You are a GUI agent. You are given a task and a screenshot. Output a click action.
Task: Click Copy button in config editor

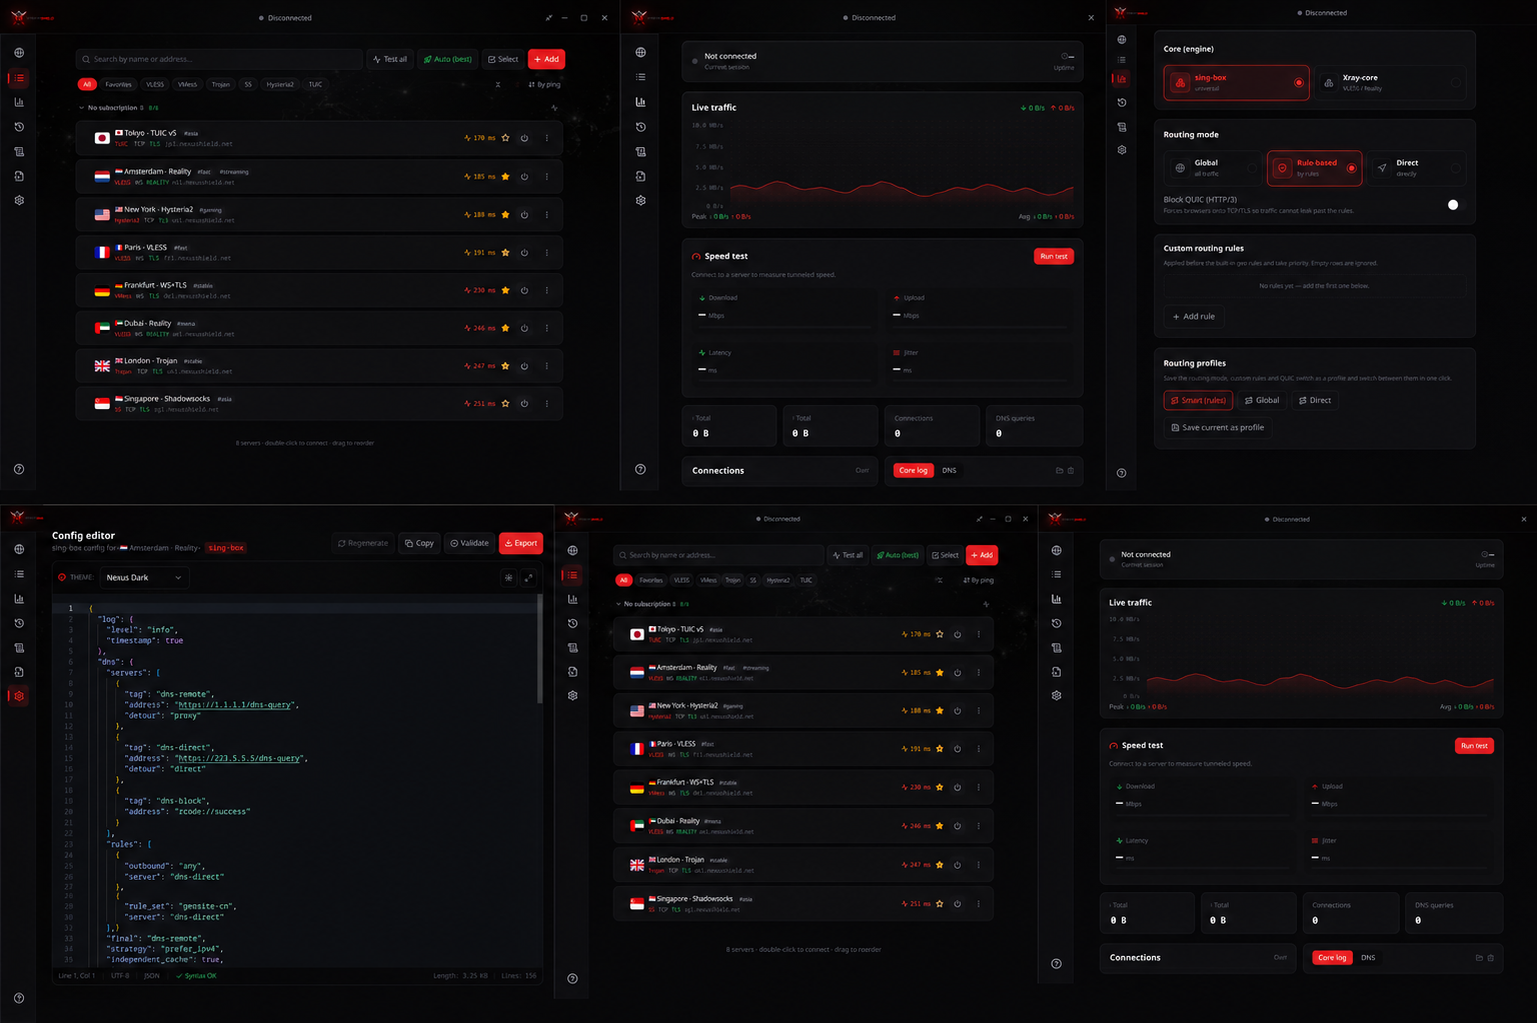click(419, 543)
